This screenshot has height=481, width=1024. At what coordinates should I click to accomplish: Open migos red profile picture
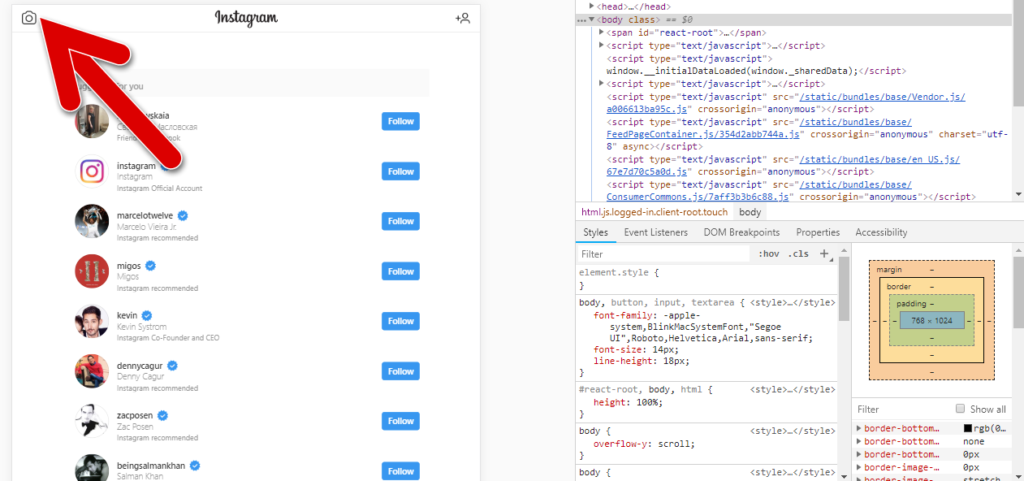pos(91,272)
